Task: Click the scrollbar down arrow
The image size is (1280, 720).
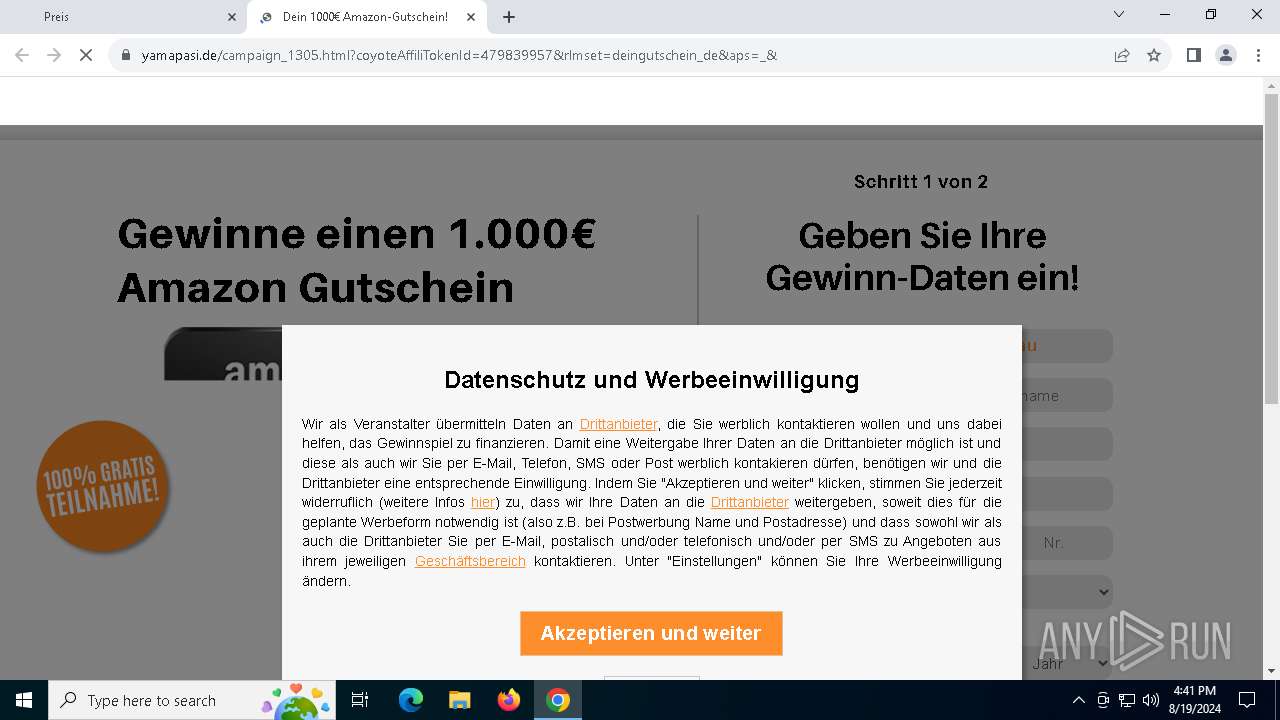Action: pyautogui.click(x=1271, y=671)
